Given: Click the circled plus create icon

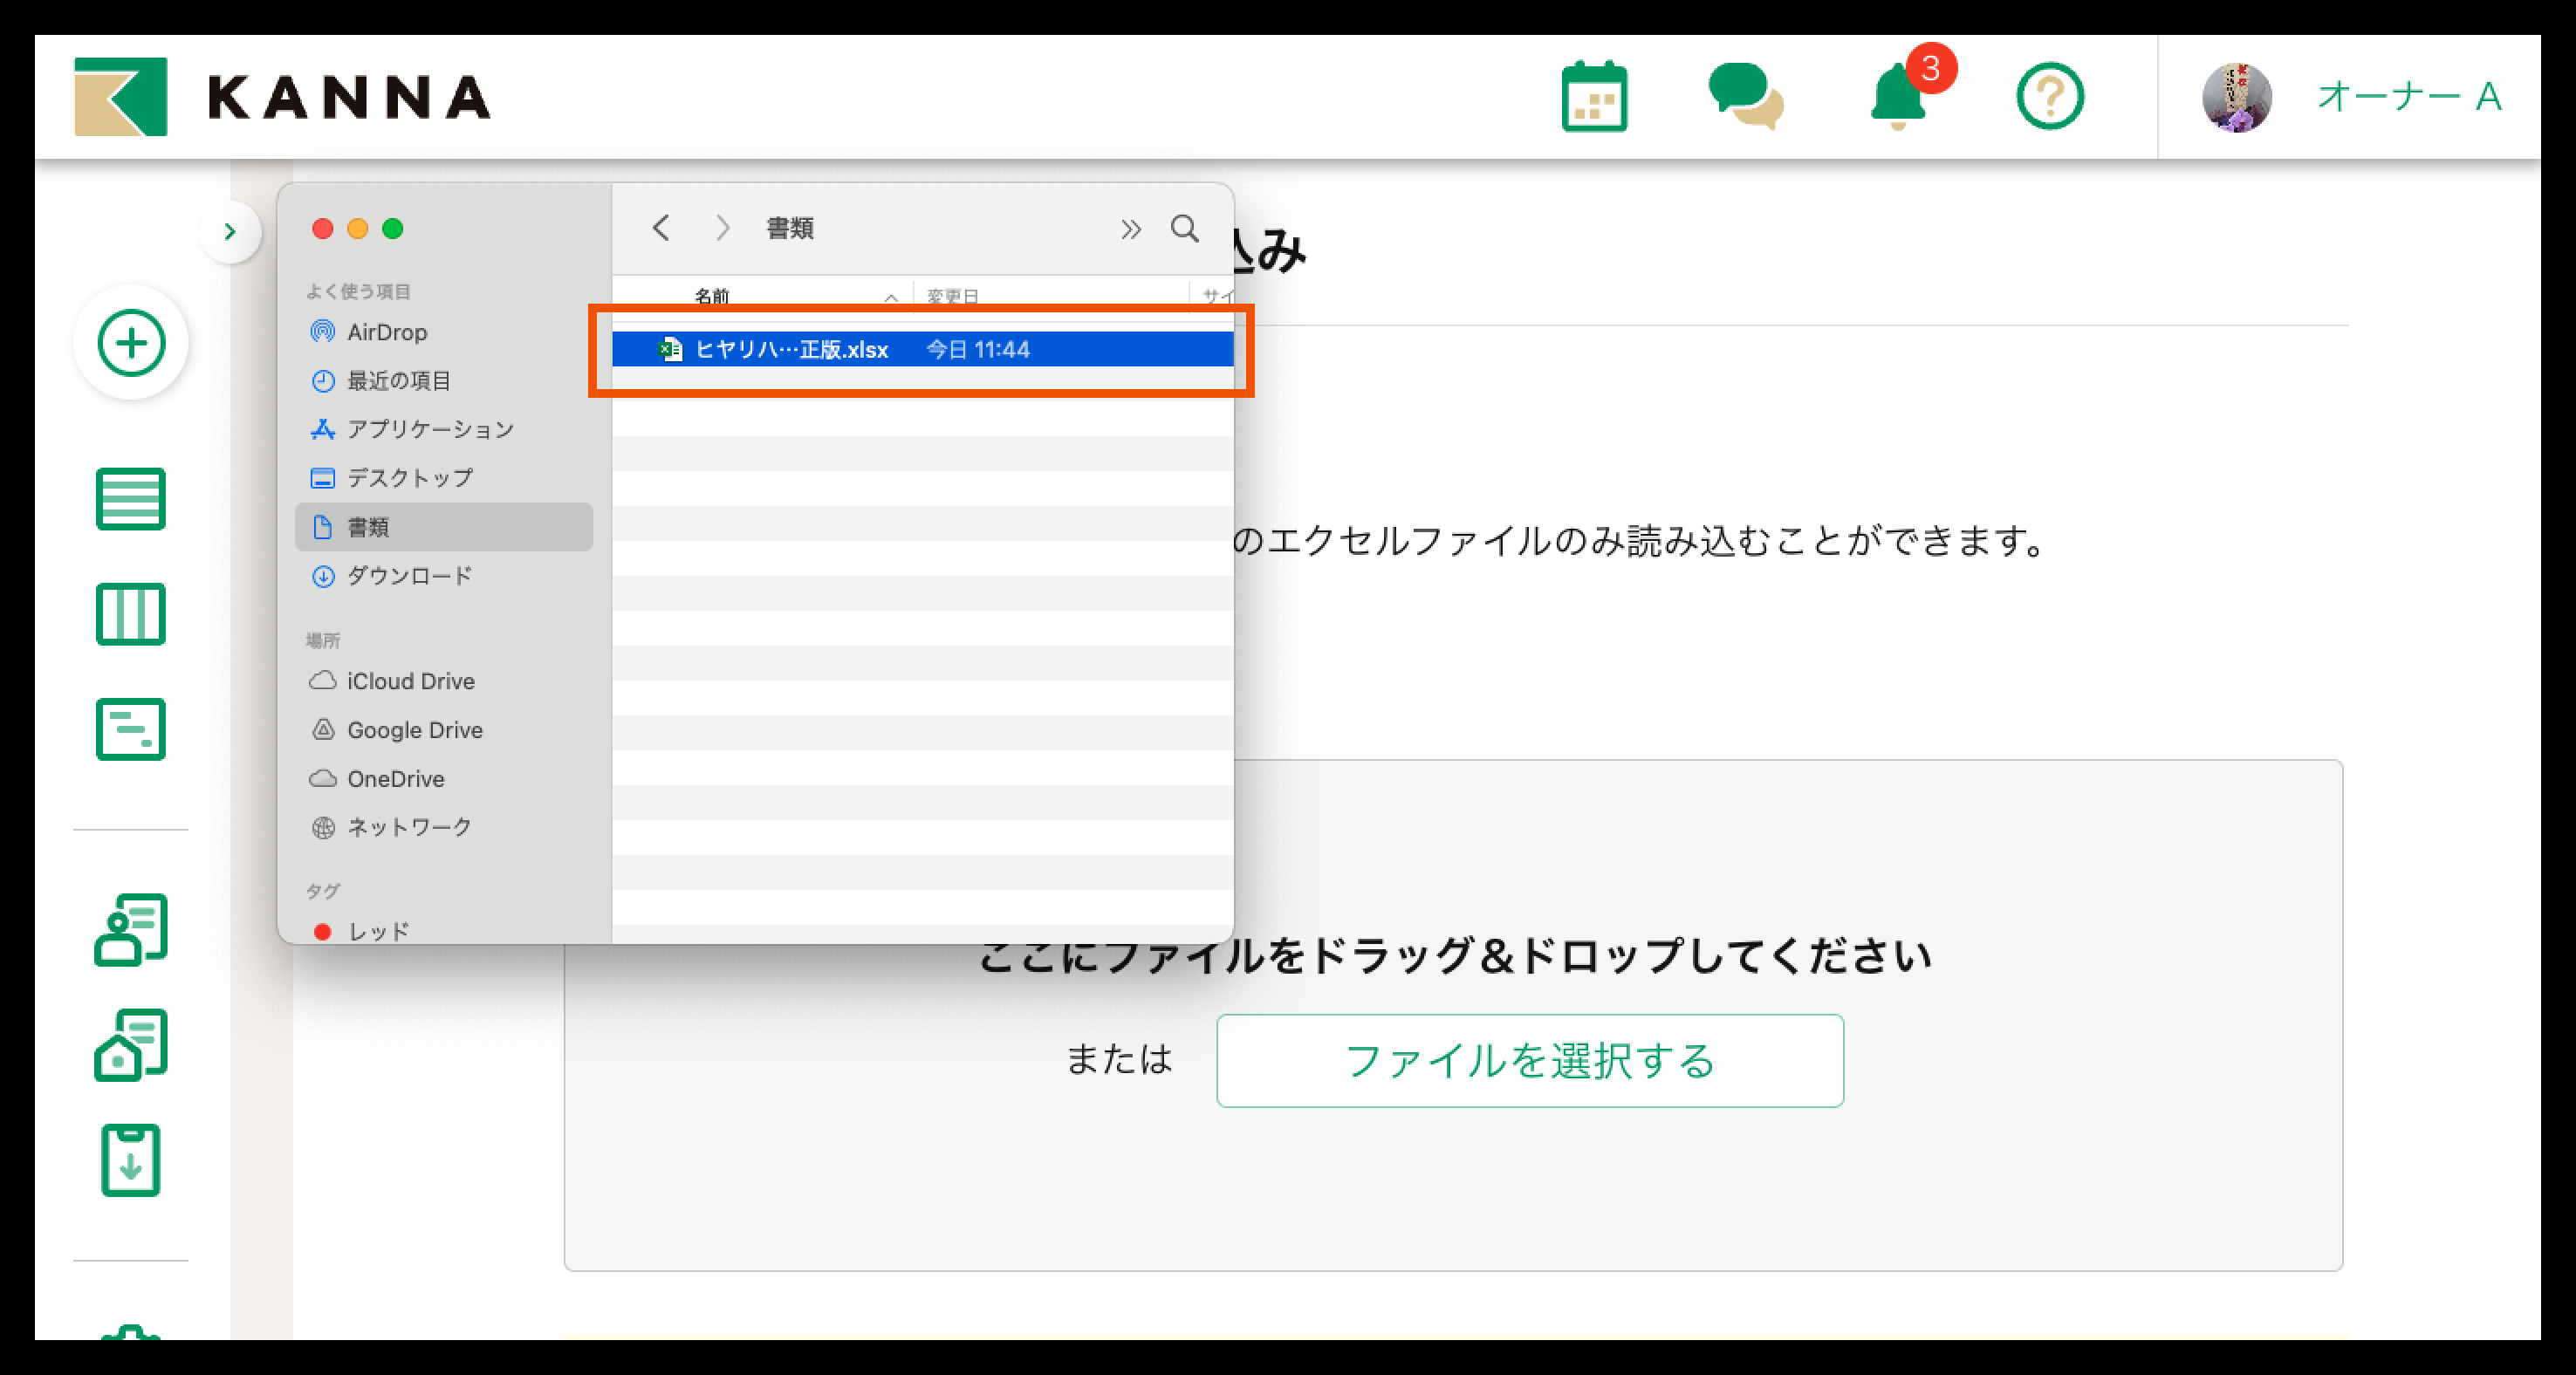Looking at the screenshot, I should [x=131, y=343].
